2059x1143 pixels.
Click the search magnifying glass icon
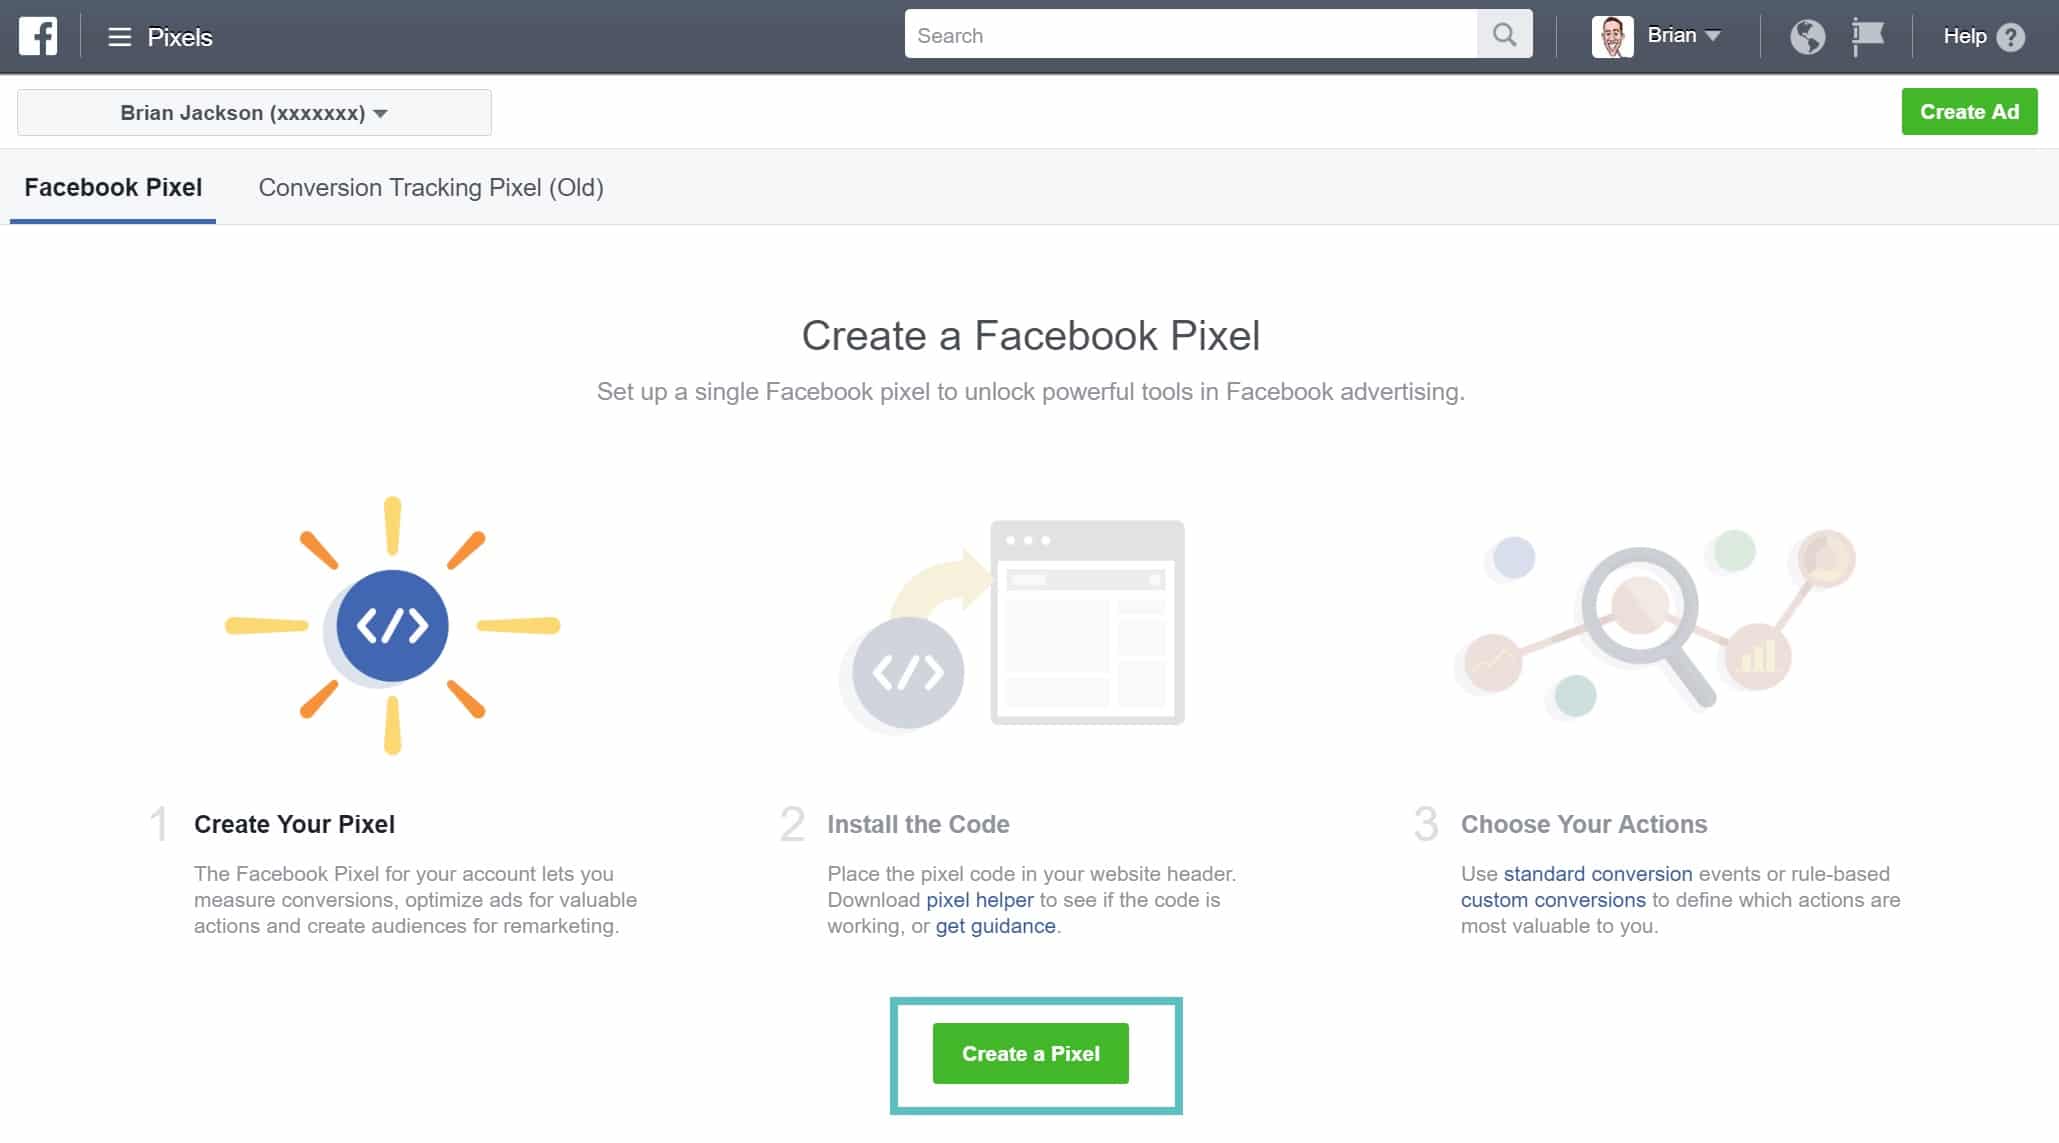[x=1504, y=34]
